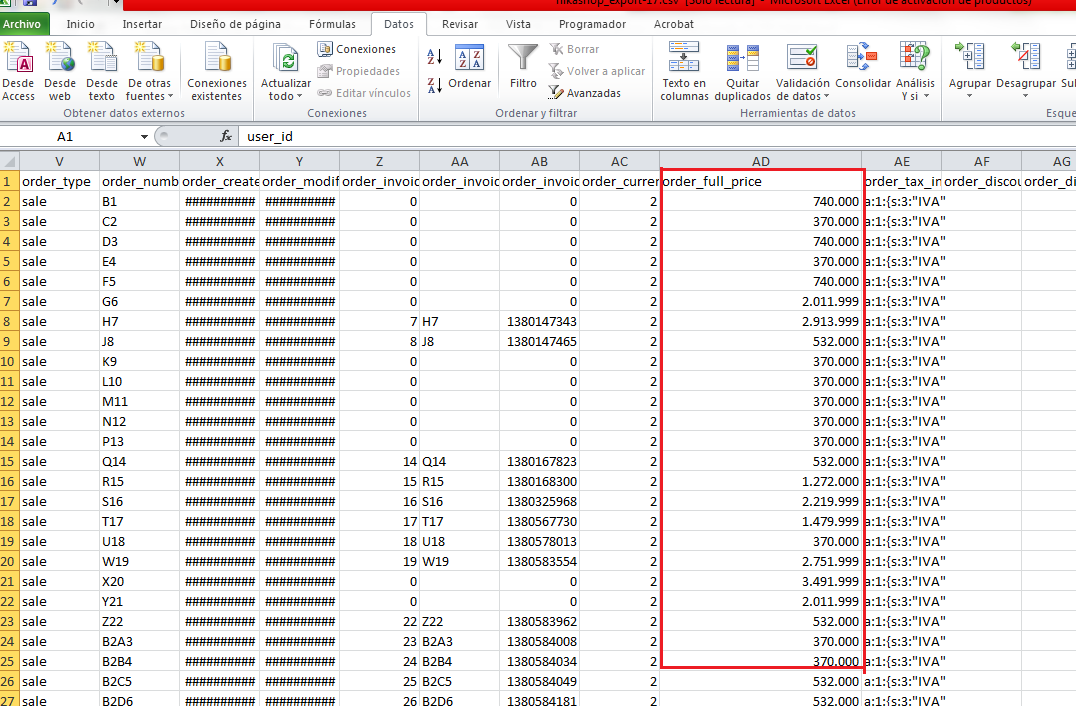This screenshot has width=1076, height=706.
Task: Click order number cell H7 in column W
Action: [139, 321]
